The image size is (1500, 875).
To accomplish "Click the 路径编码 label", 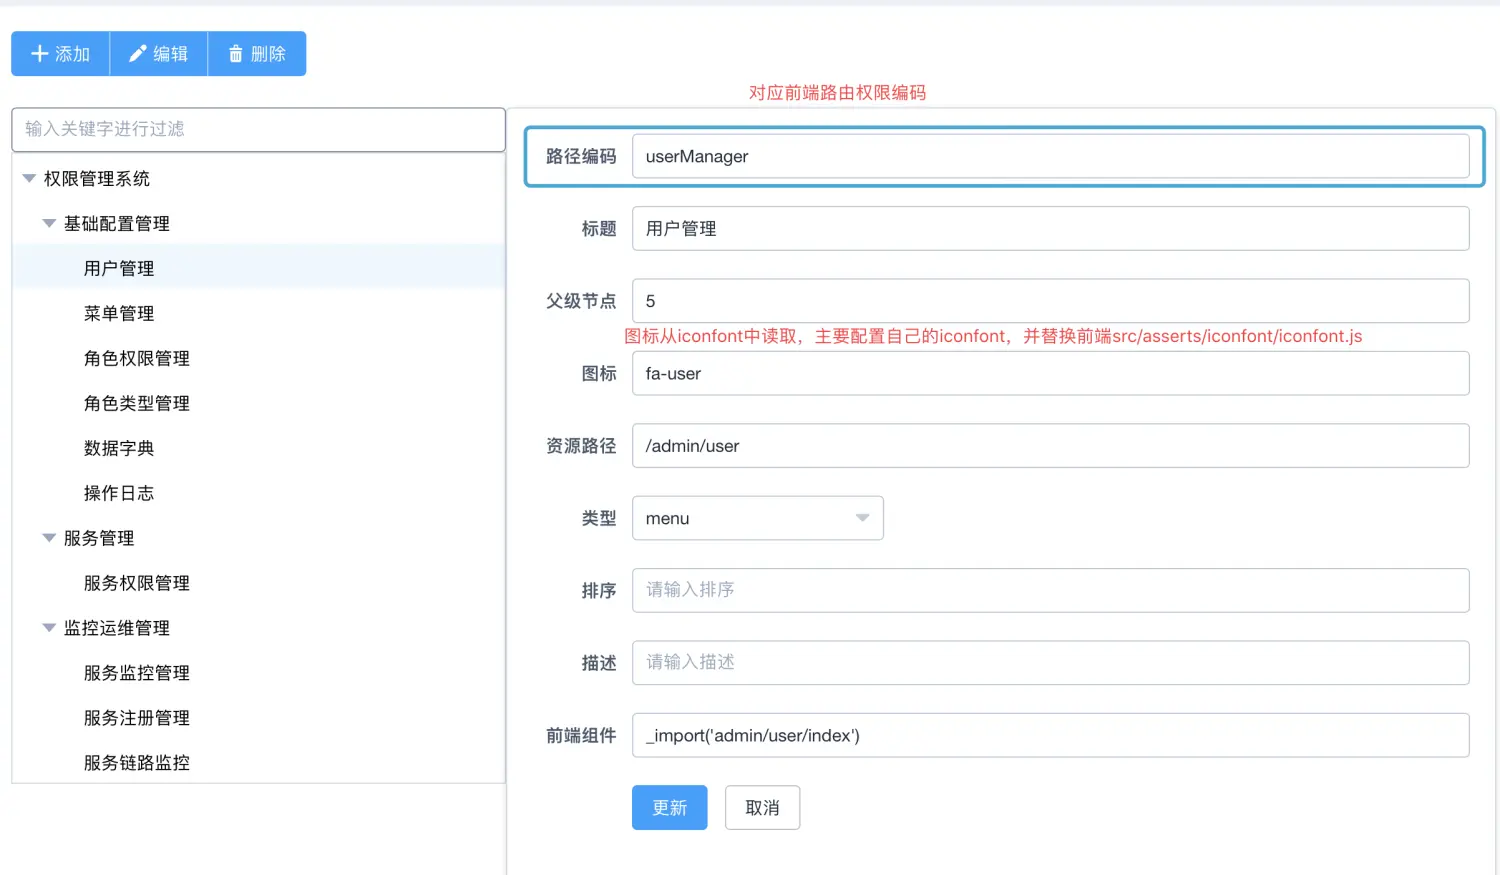I will [581, 156].
